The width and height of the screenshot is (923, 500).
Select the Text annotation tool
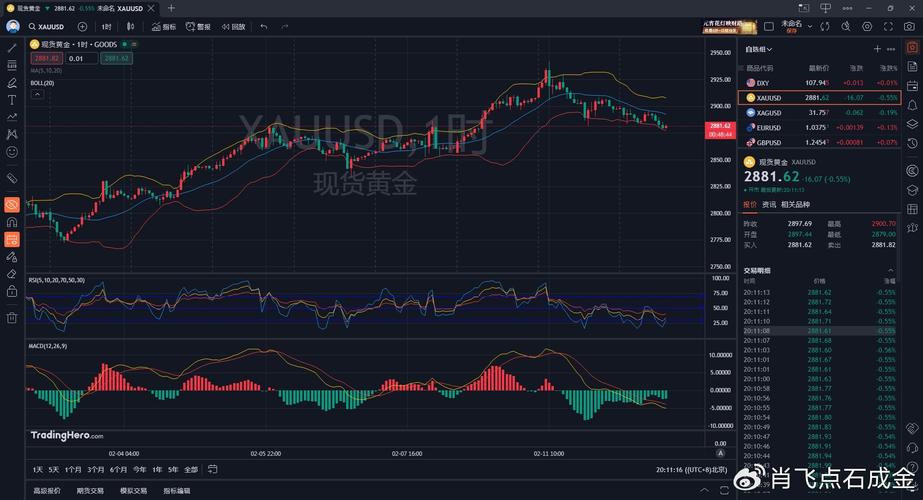(12, 99)
